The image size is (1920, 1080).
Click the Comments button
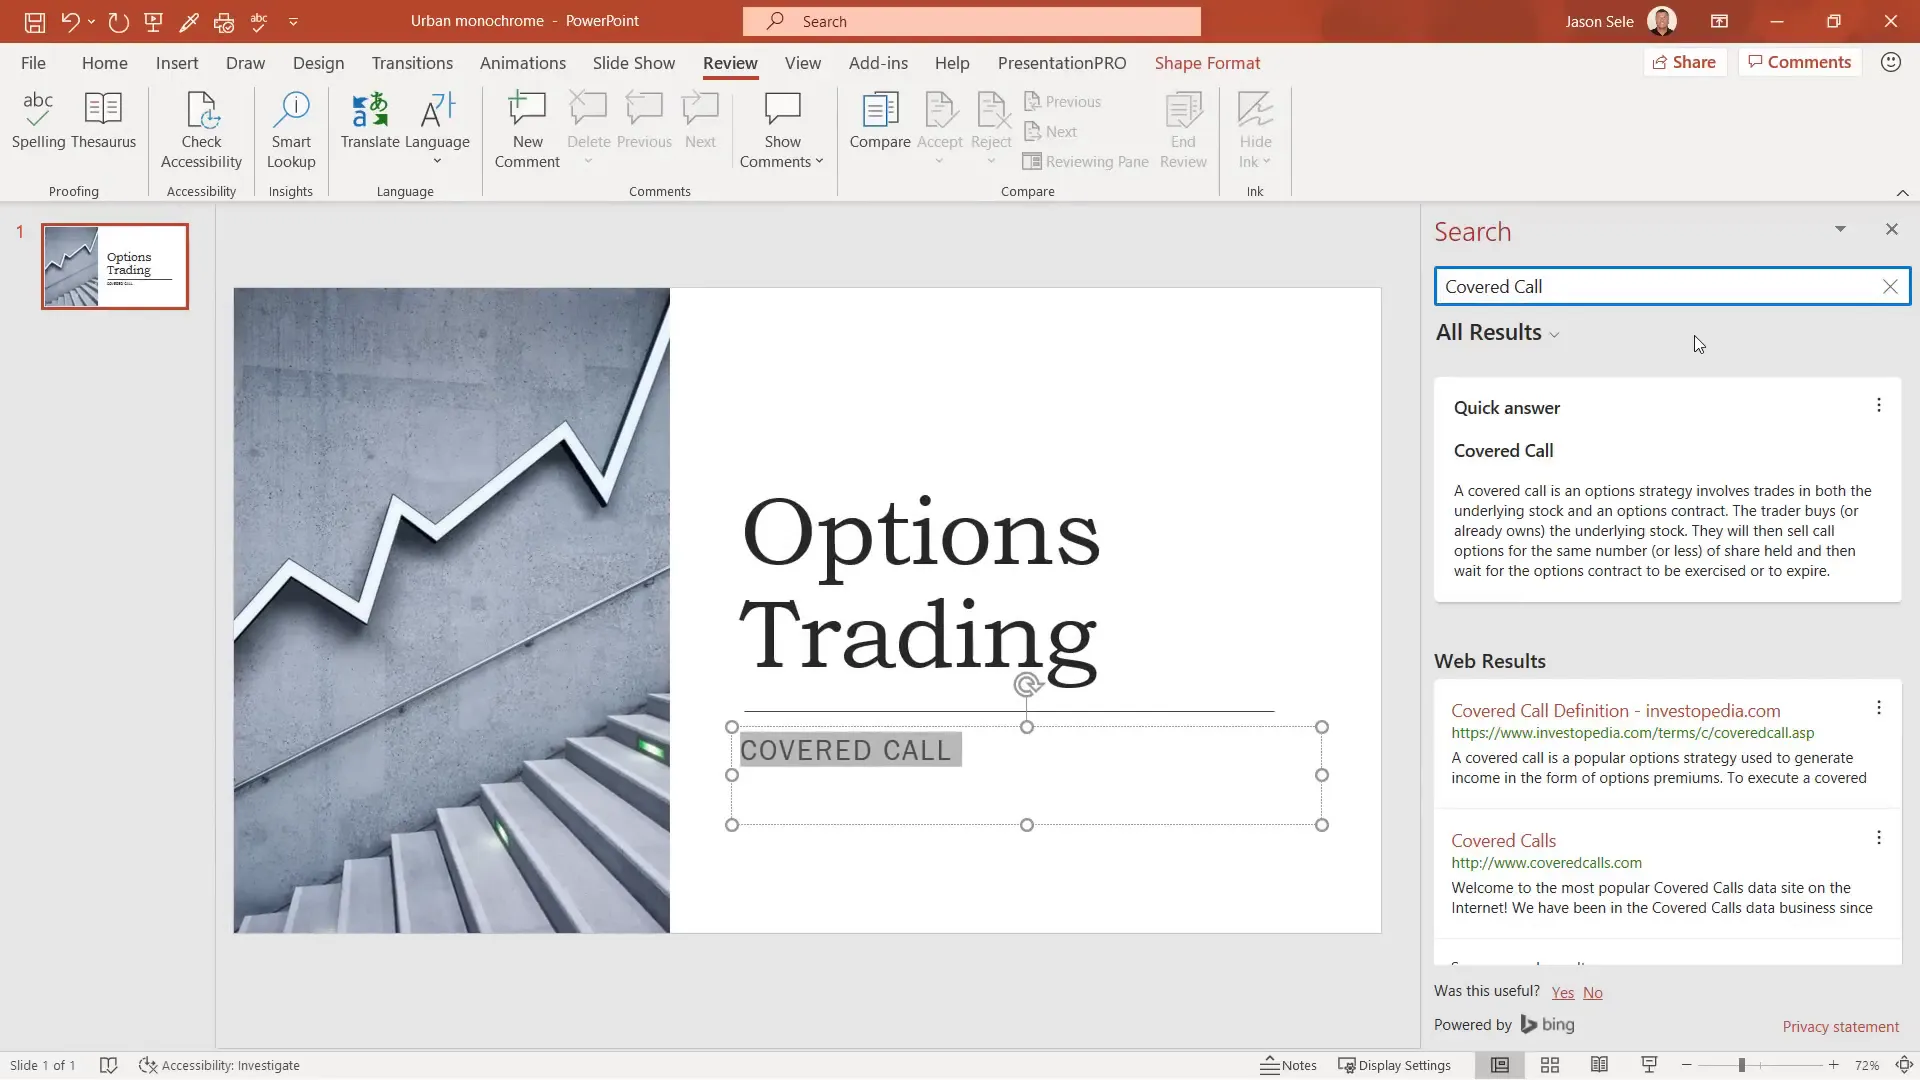pos(1800,62)
